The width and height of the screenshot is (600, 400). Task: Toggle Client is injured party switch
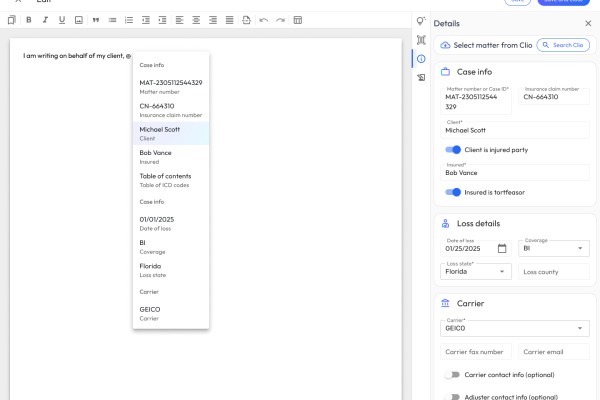453,149
